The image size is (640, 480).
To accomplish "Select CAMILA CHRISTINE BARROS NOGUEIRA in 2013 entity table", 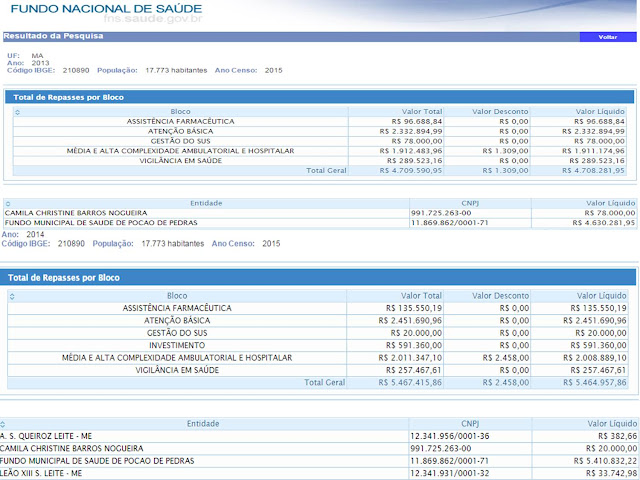I will (76, 213).
